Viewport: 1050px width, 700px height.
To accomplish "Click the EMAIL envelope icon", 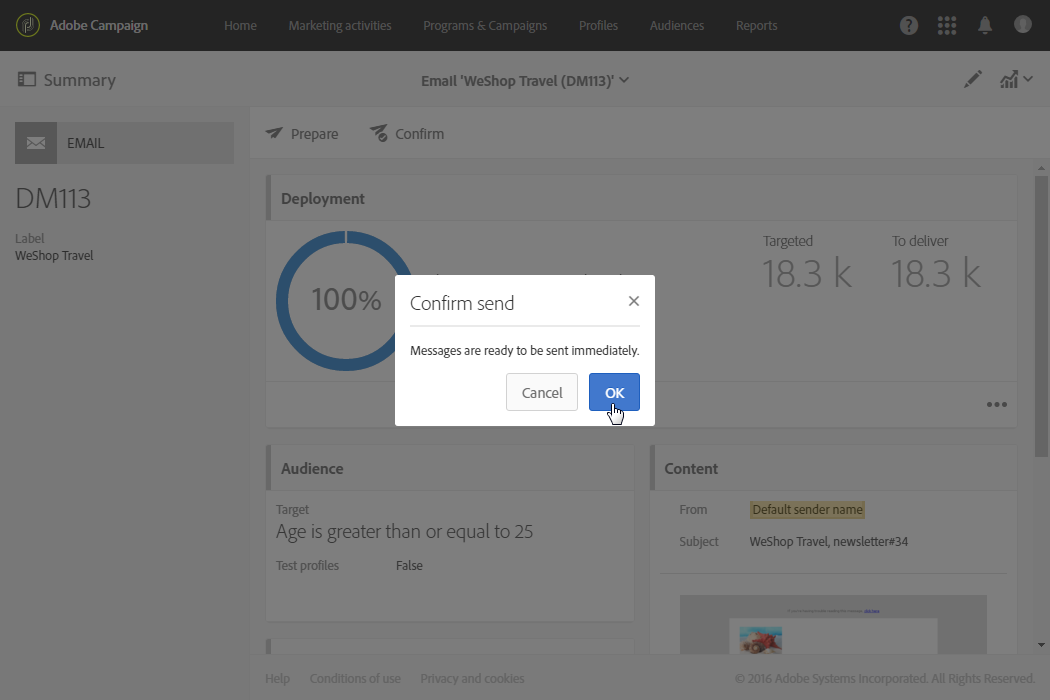I will 36,143.
